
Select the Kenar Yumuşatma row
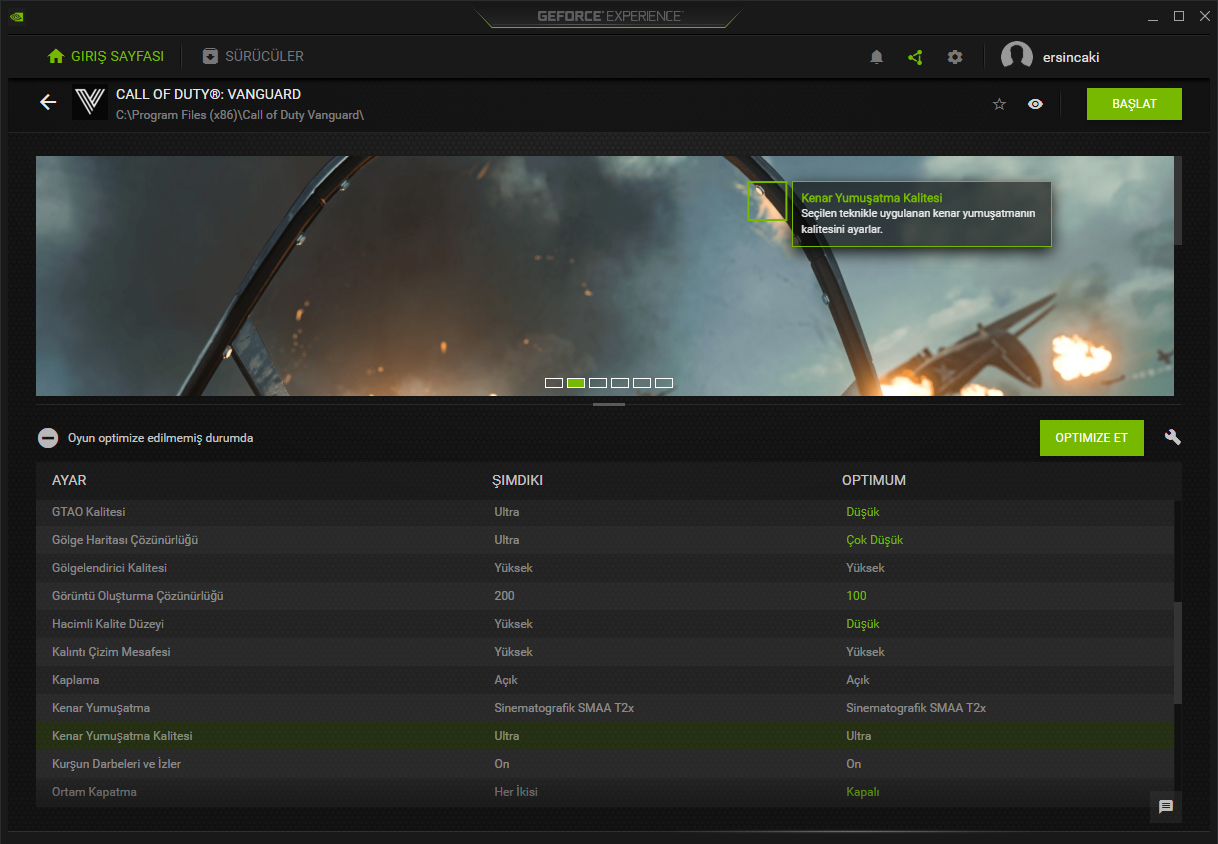tap(605, 708)
